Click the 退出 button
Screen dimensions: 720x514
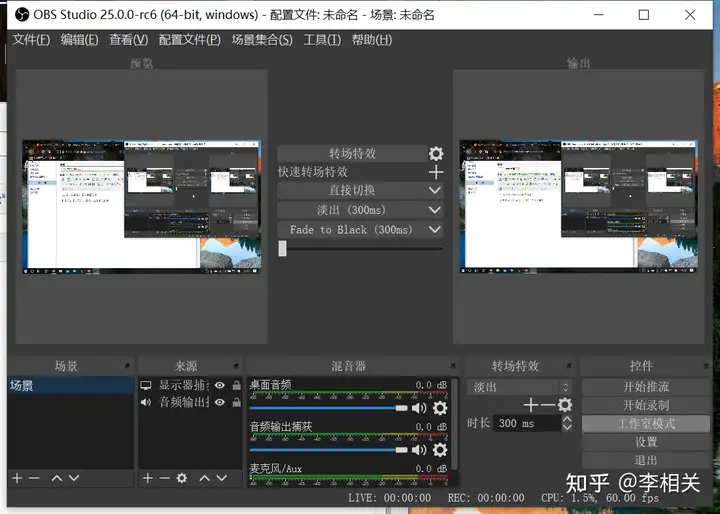click(x=646, y=460)
